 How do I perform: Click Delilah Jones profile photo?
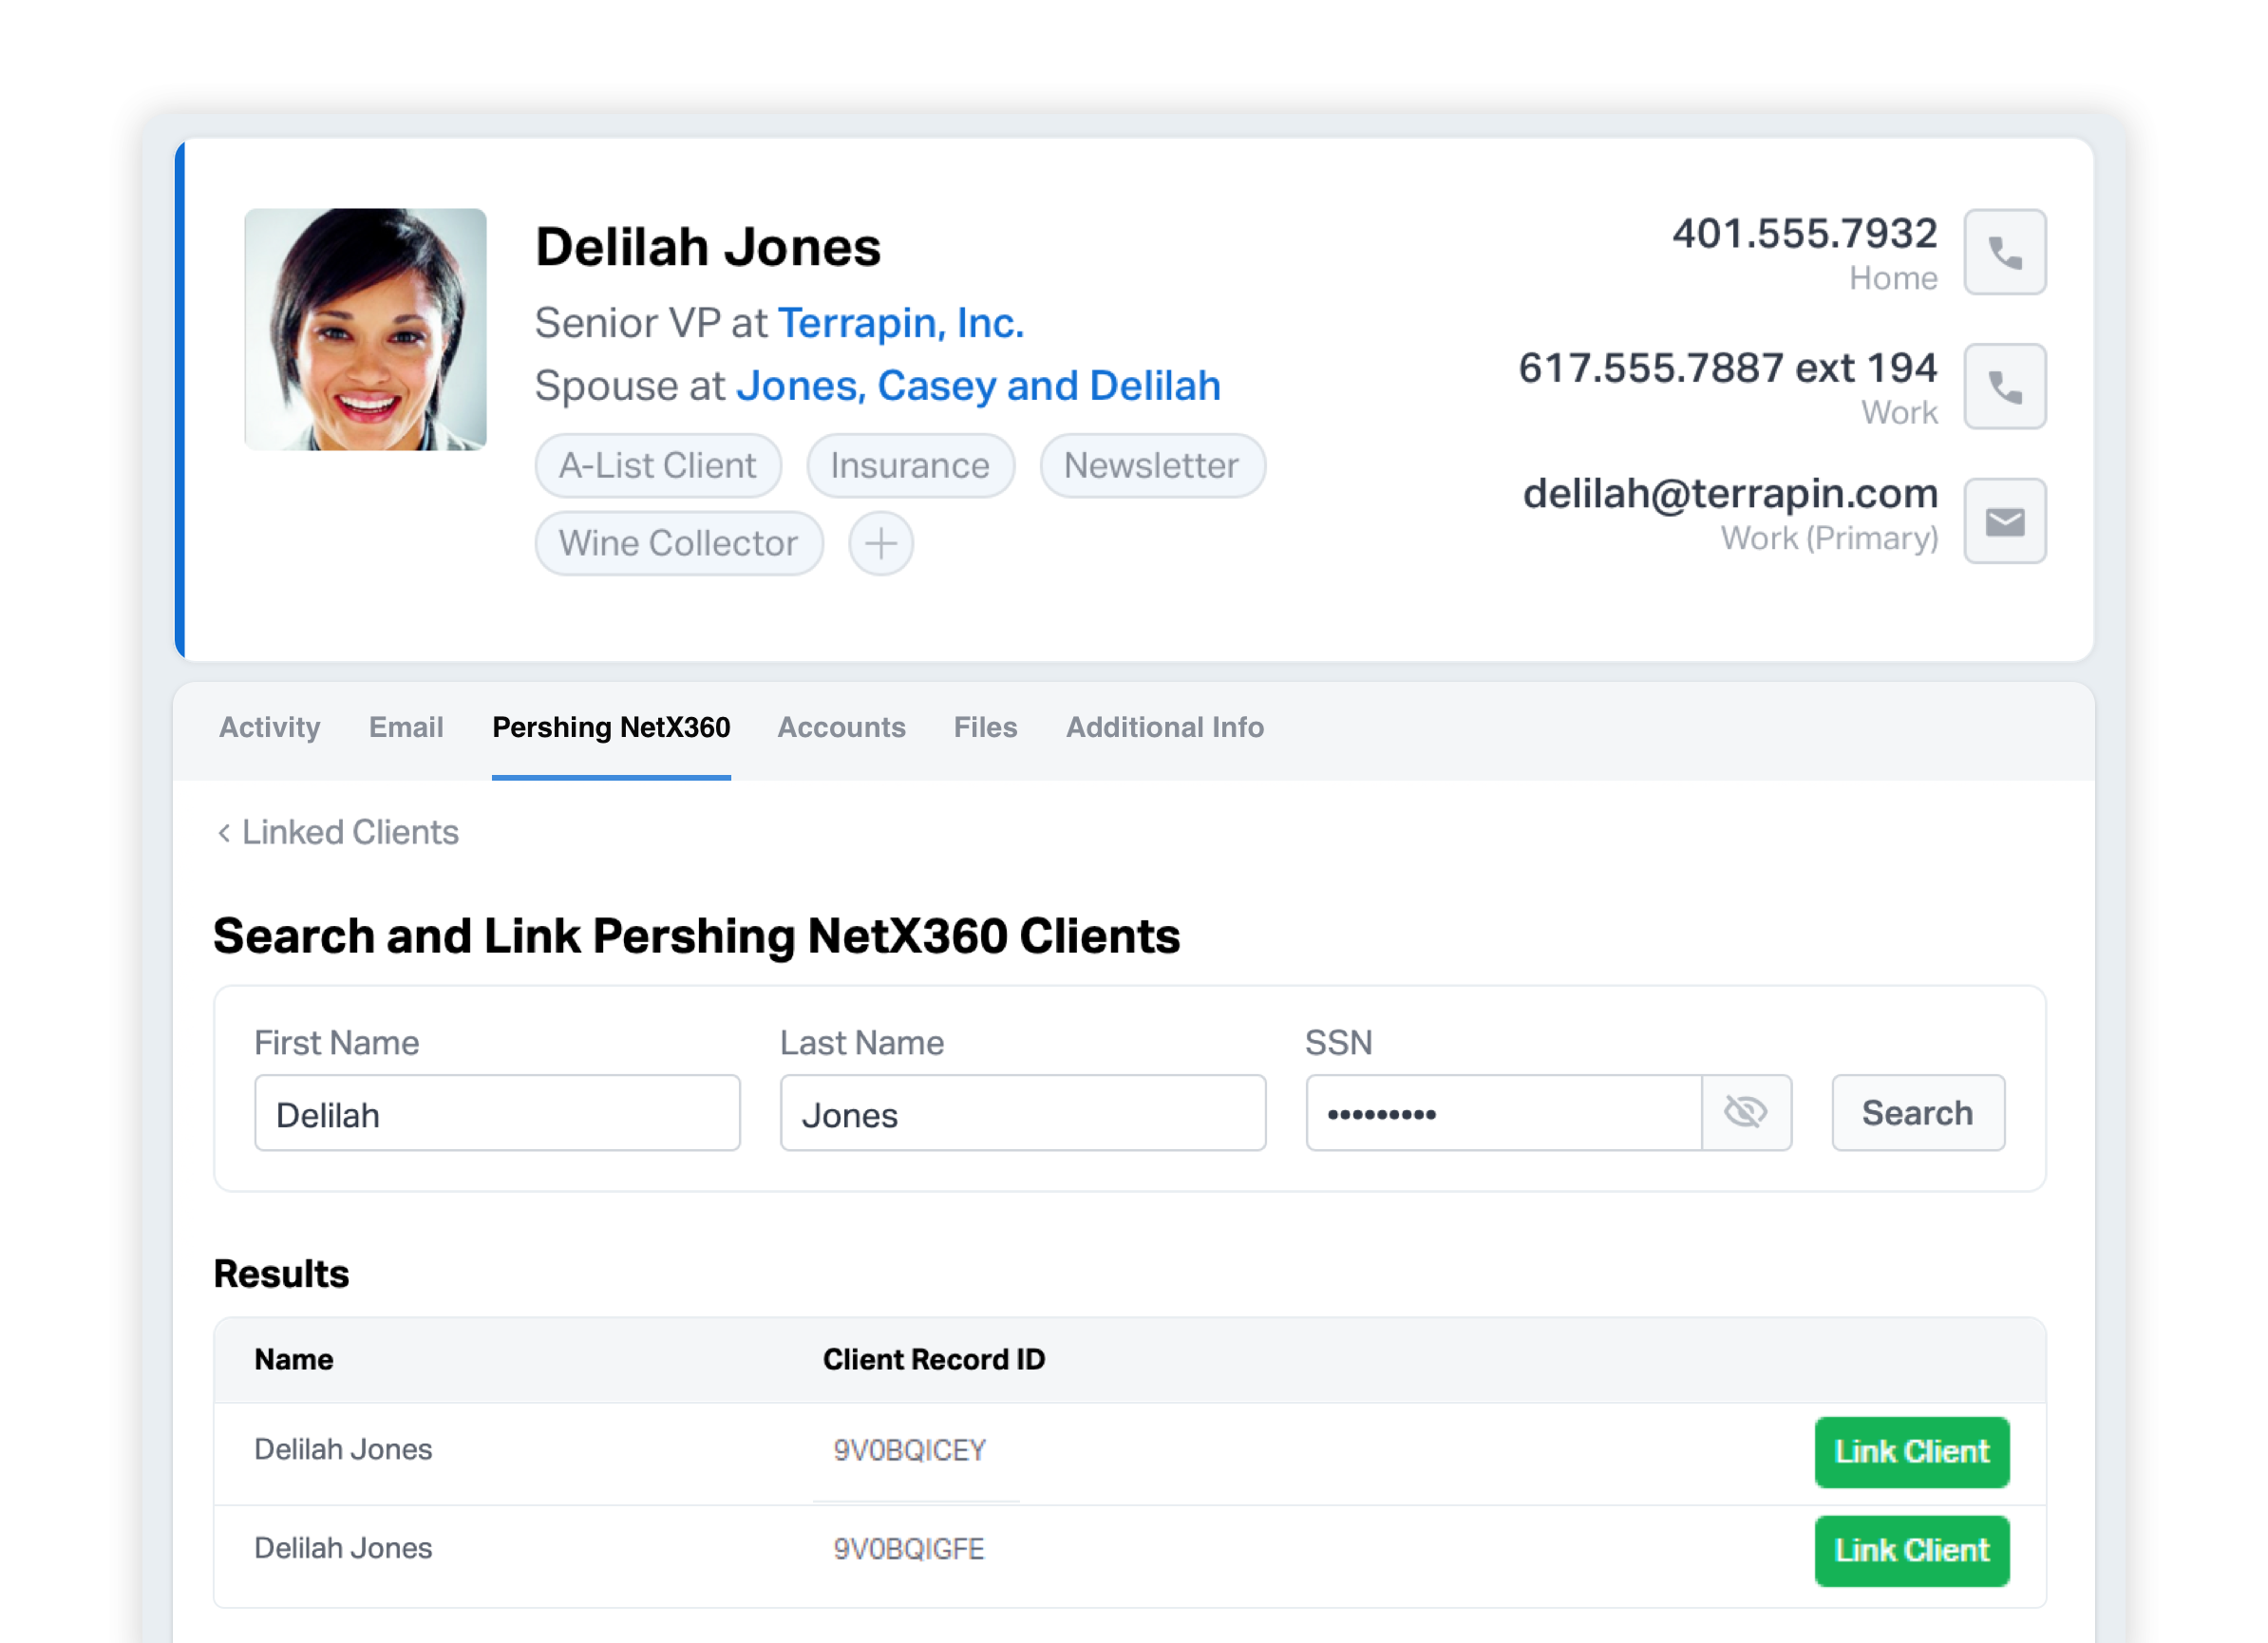coord(365,329)
